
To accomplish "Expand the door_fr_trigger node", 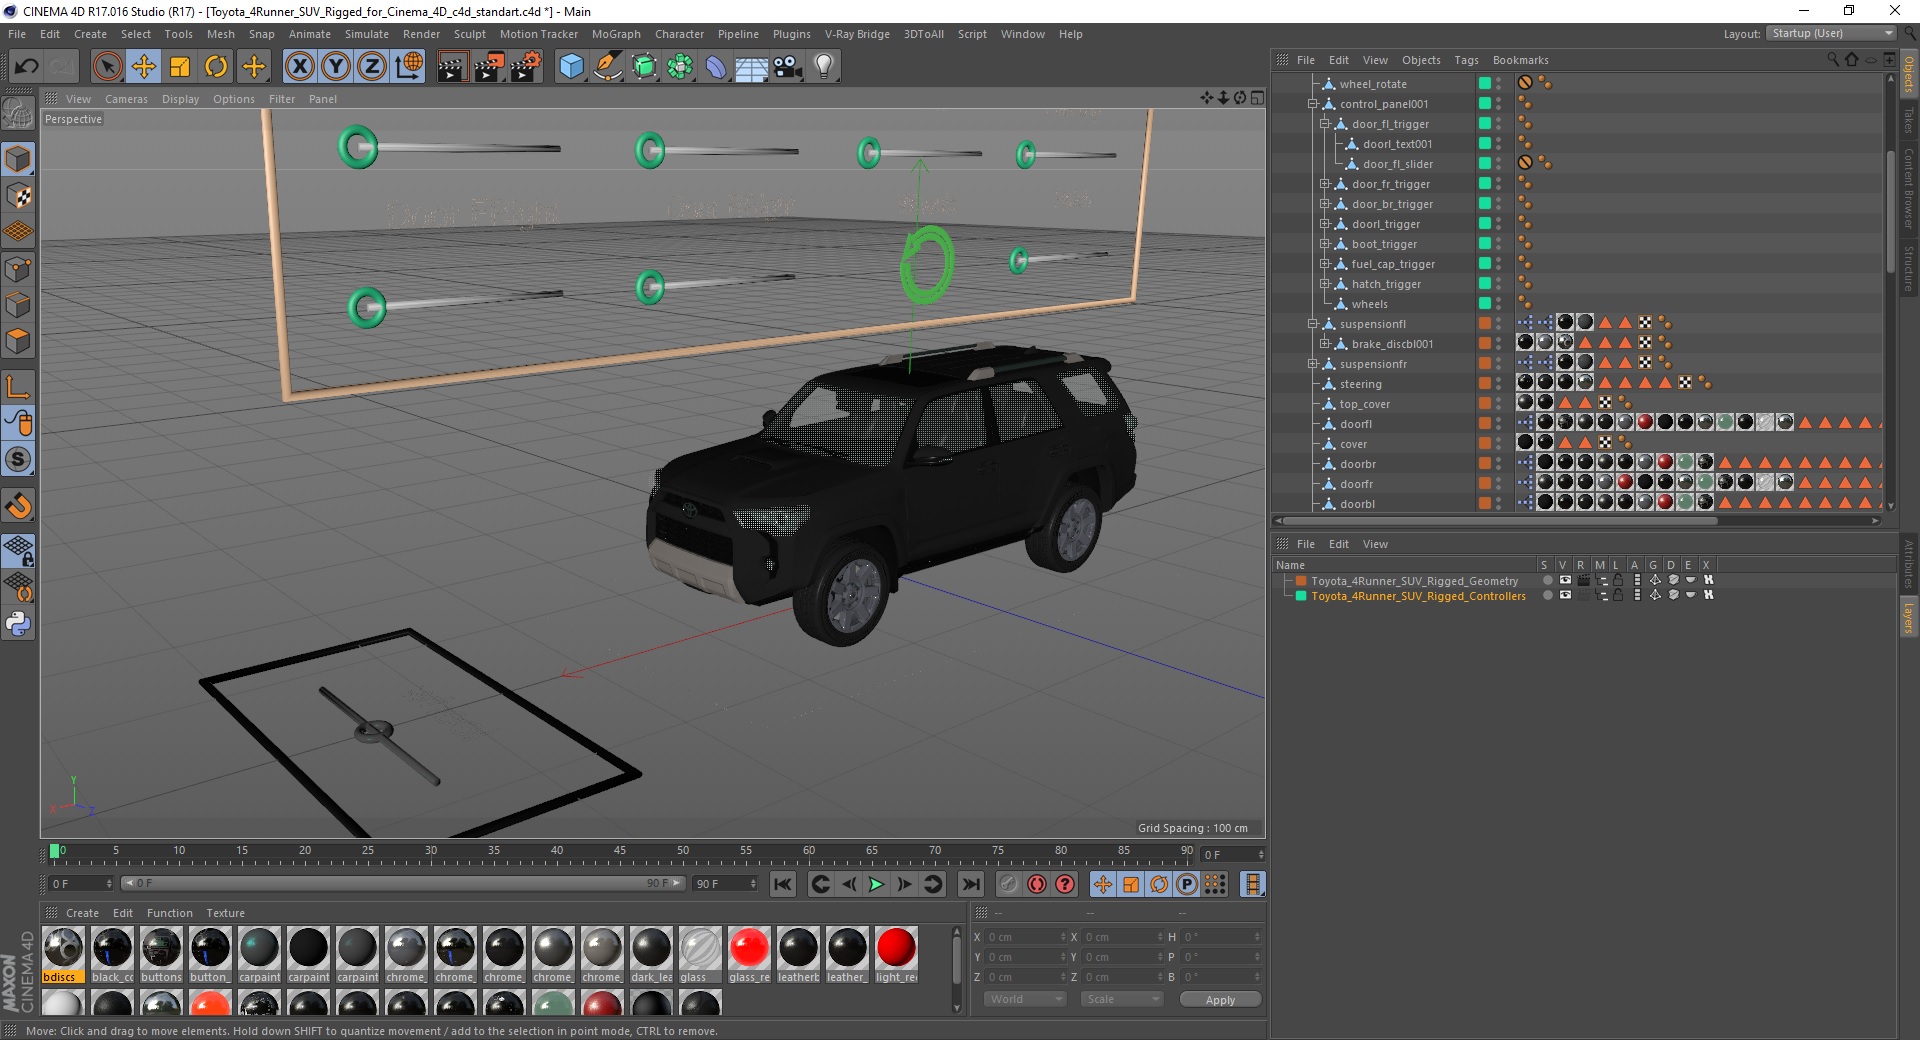I will click(x=1325, y=184).
